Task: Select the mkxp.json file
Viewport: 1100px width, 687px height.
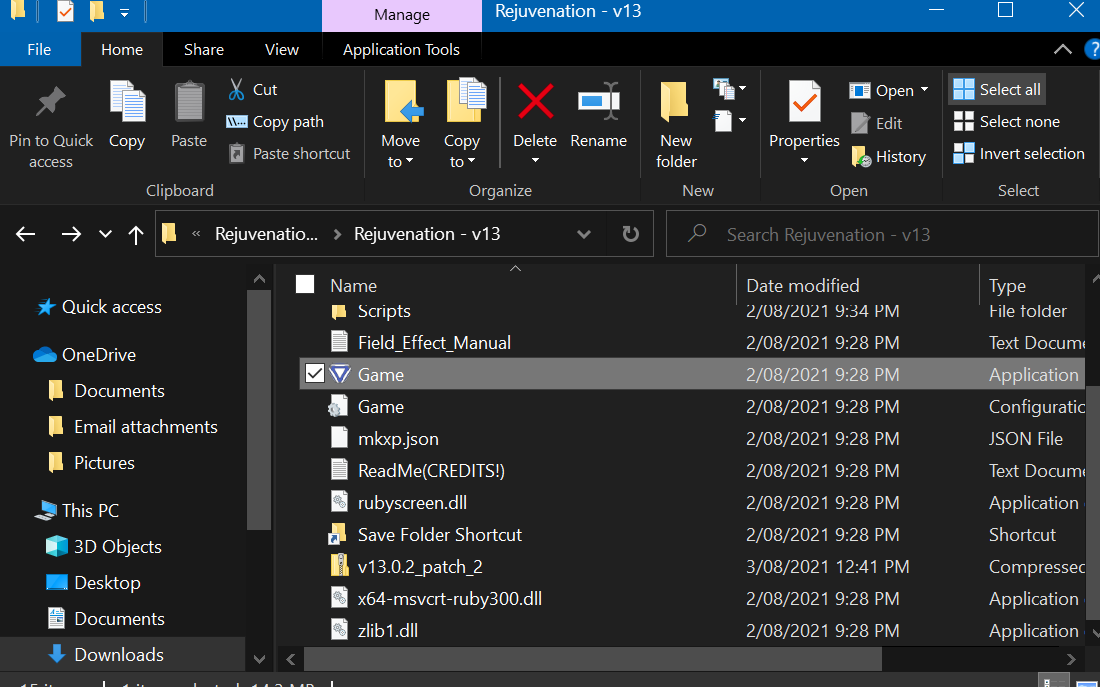Action: [398, 439]
